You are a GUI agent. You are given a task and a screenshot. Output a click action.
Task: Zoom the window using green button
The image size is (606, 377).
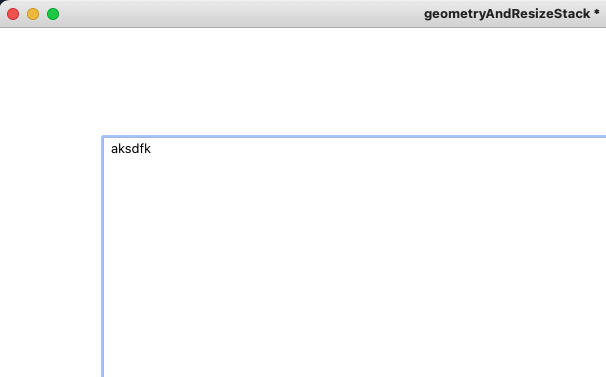pos(53,14)
